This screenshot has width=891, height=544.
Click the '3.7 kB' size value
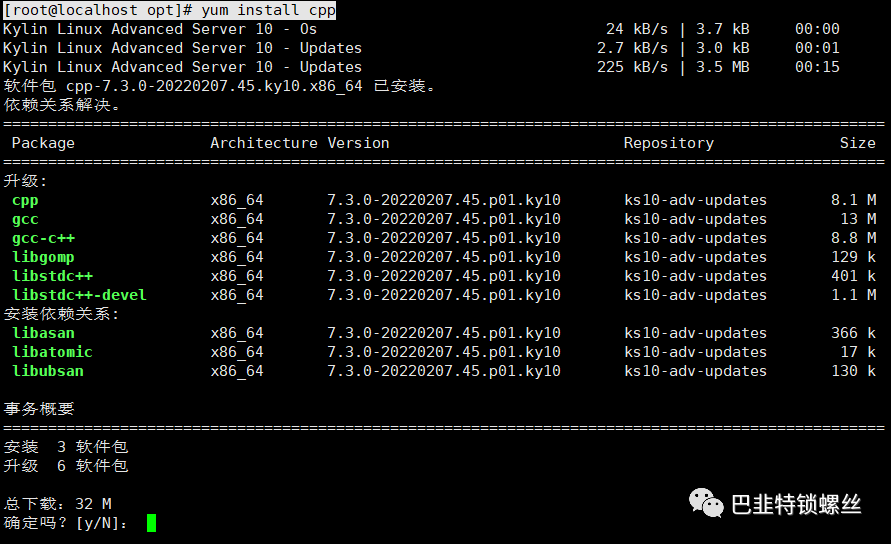pyautogui.click(x=722, y=29)
